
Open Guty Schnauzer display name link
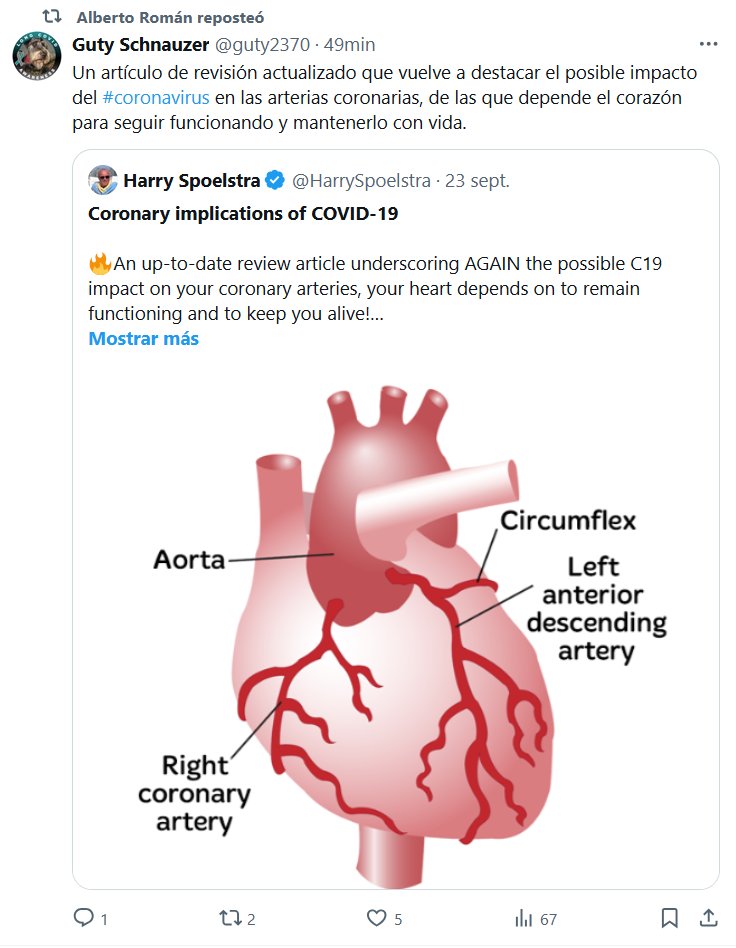141,46
